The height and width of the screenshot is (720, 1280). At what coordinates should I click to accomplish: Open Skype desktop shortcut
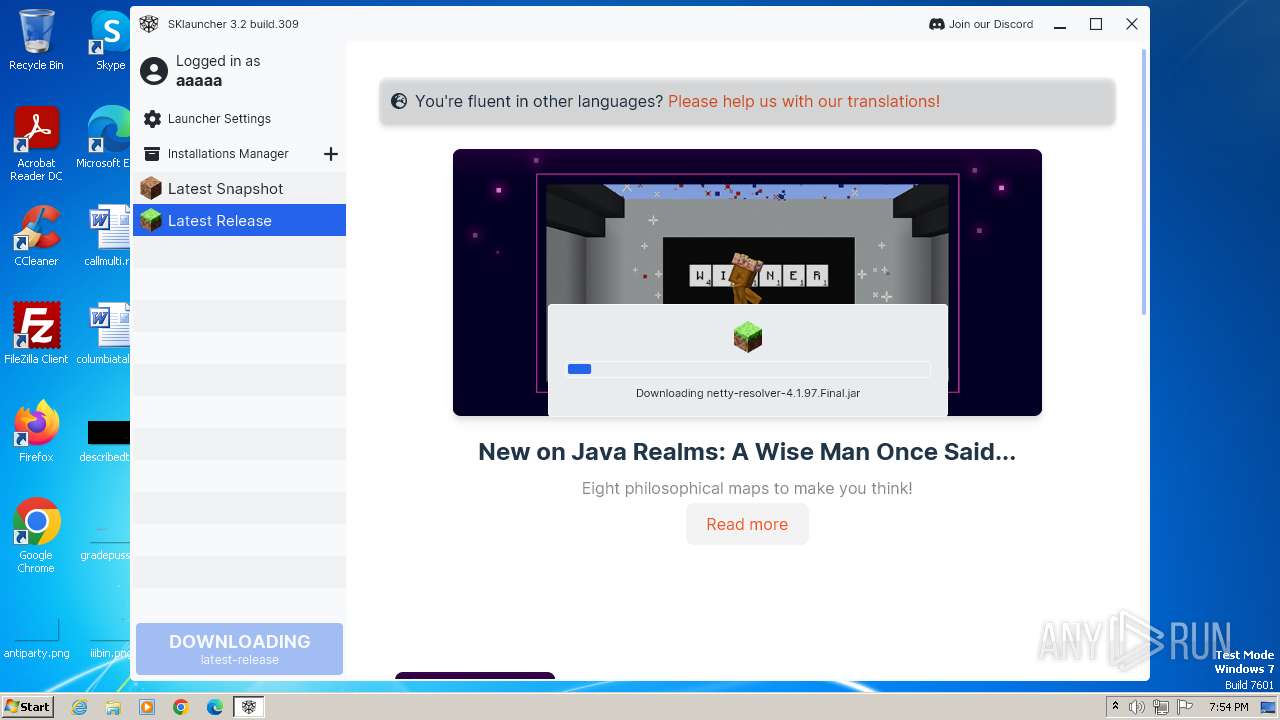click(110, 40)
